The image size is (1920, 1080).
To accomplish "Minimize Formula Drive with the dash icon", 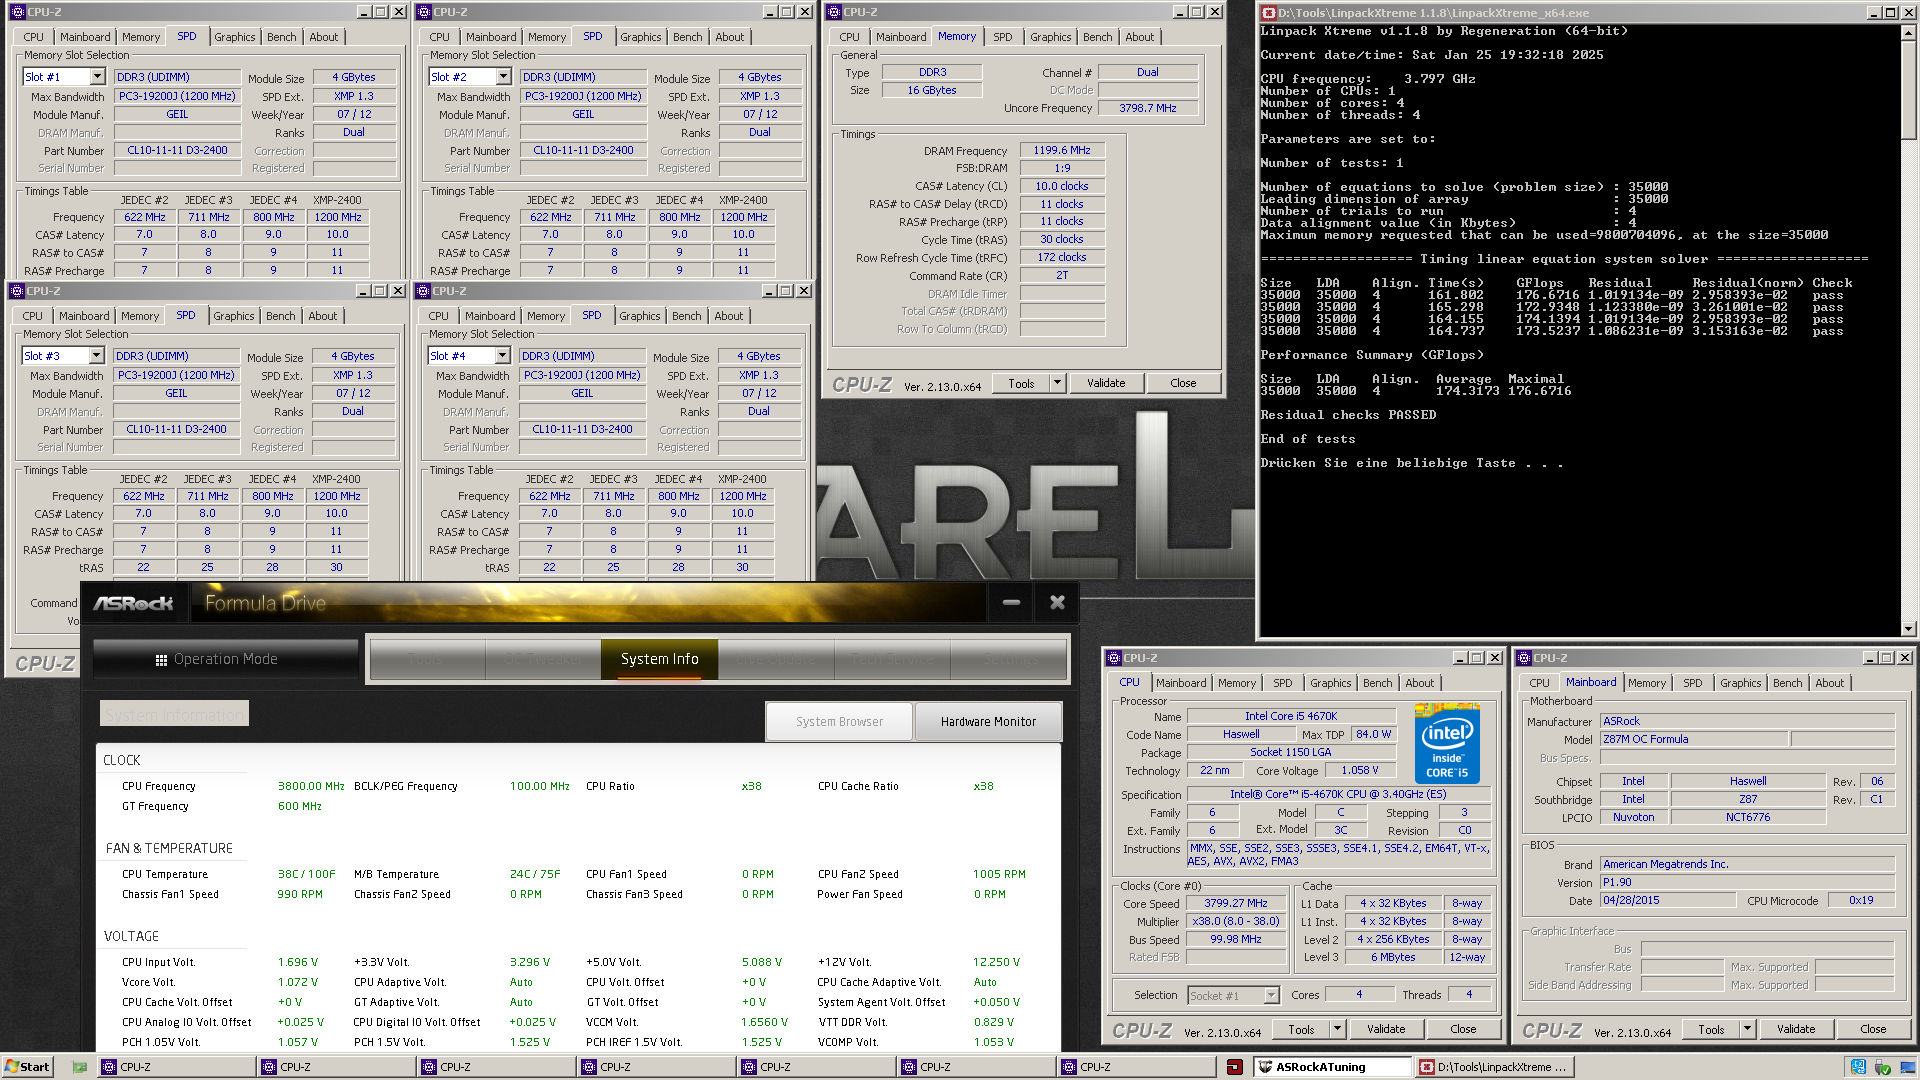I will tap(1011, 602).
